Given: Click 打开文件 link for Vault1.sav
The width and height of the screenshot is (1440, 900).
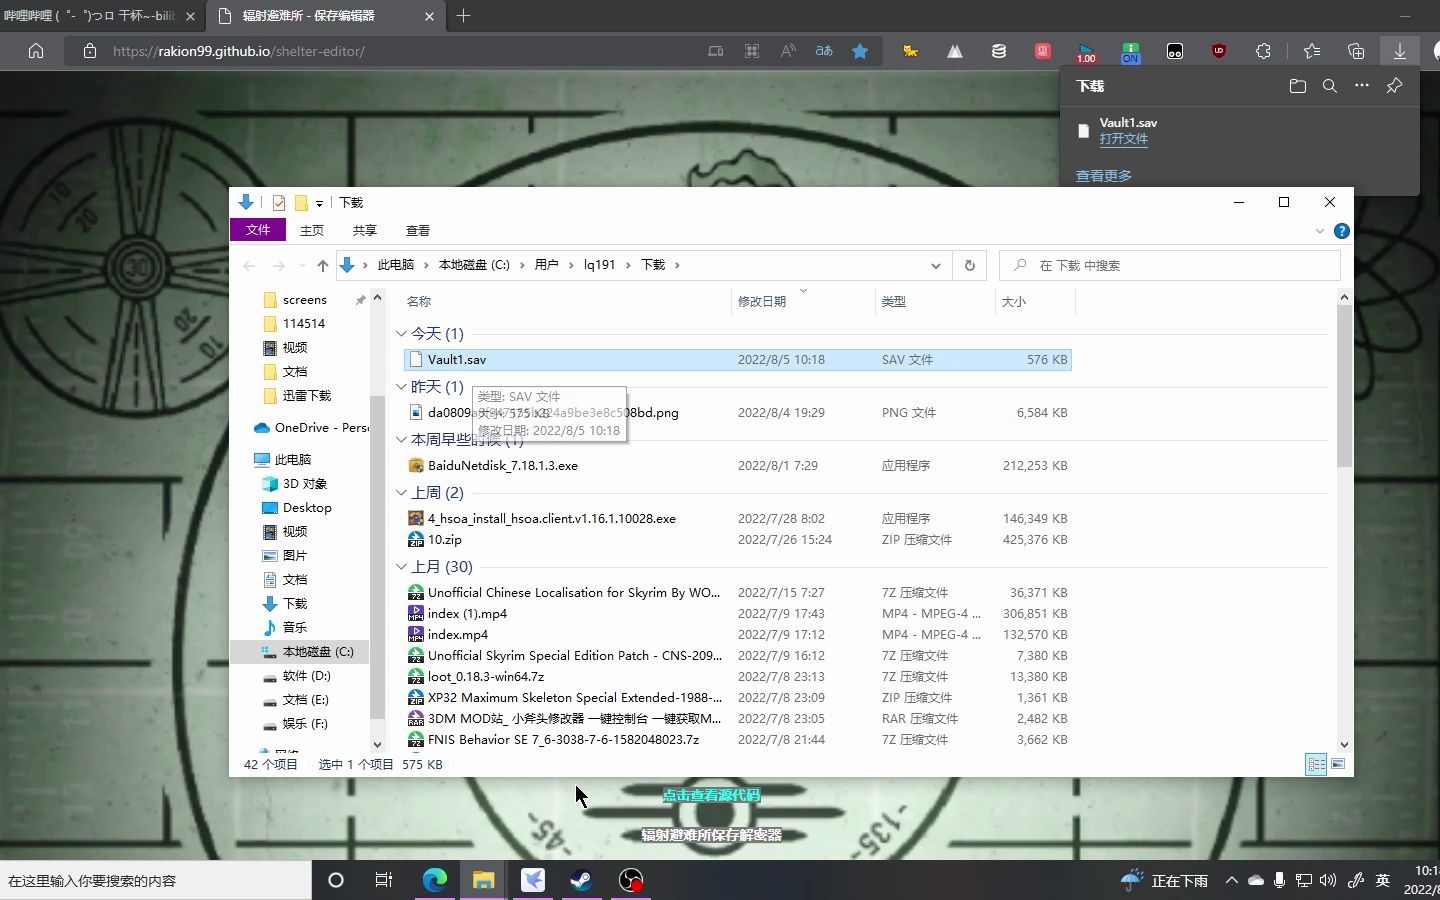Looking at the screenshot, I should (x=1123, y=139).
